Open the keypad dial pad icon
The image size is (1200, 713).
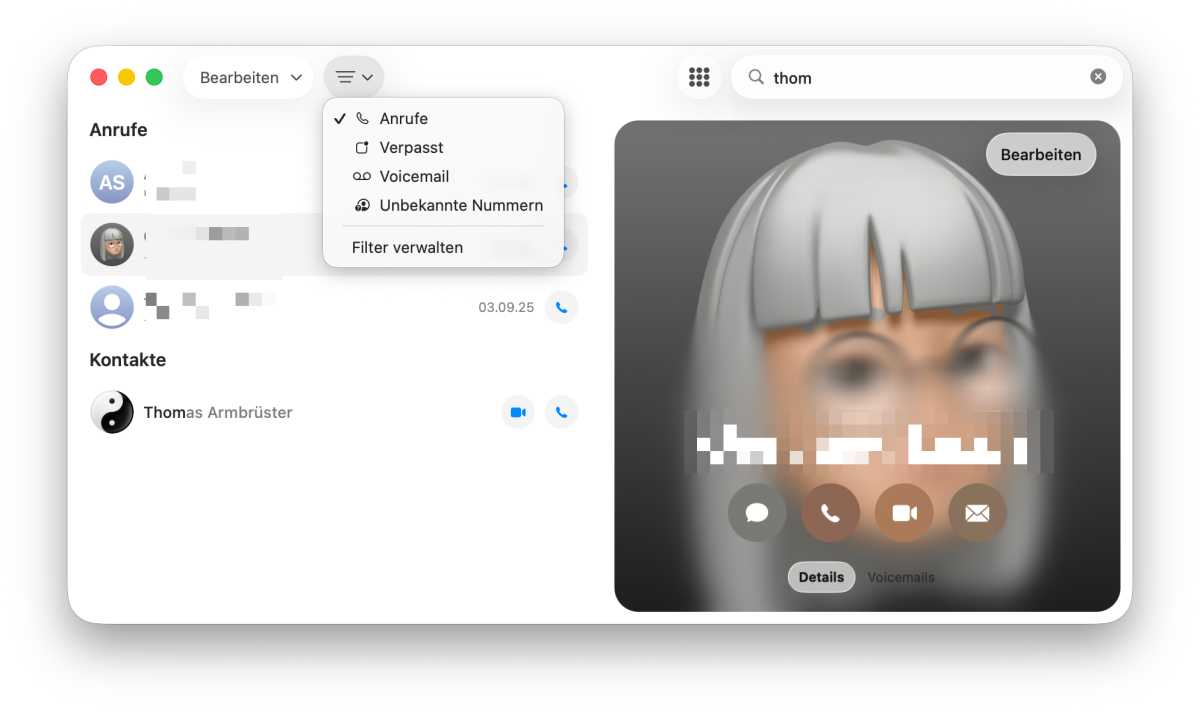699,77
